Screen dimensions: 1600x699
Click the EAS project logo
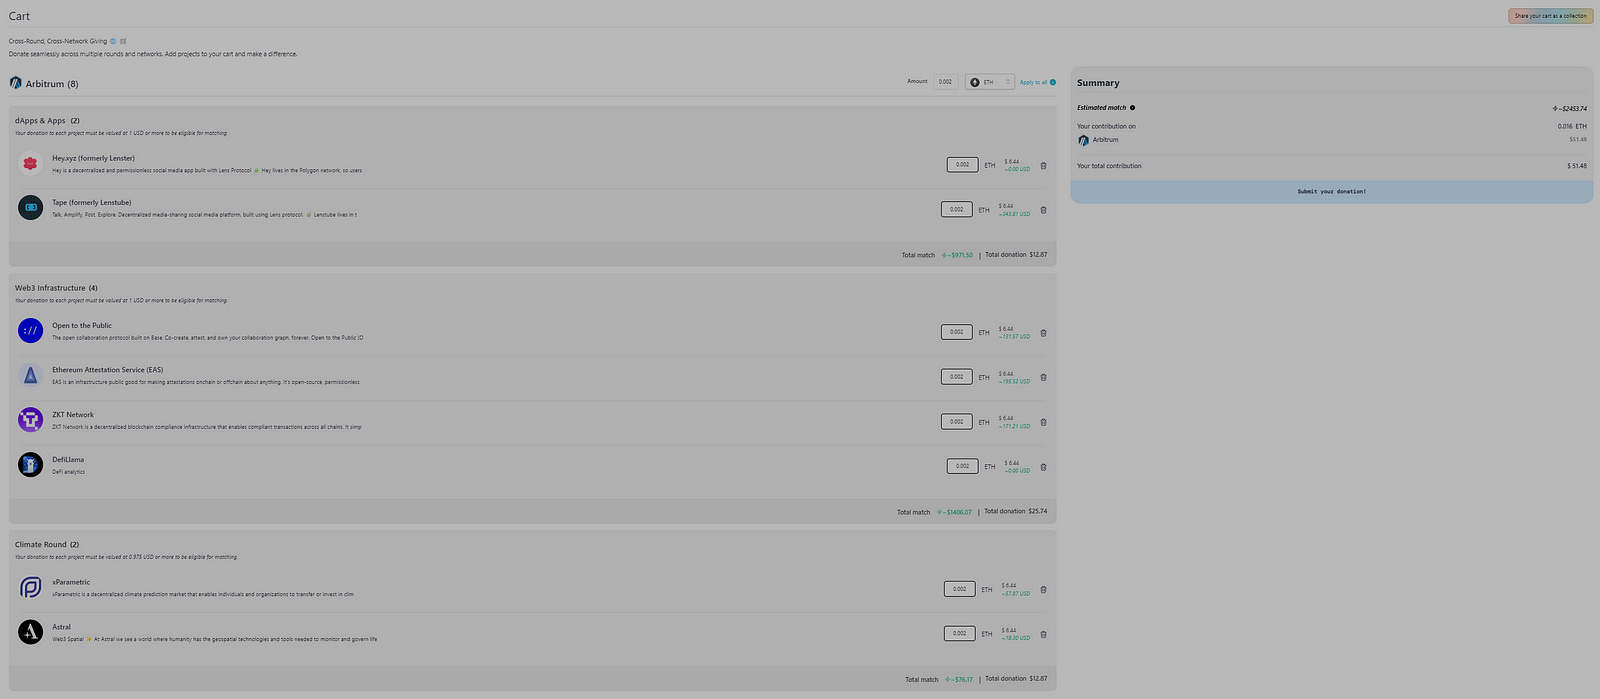30,375
